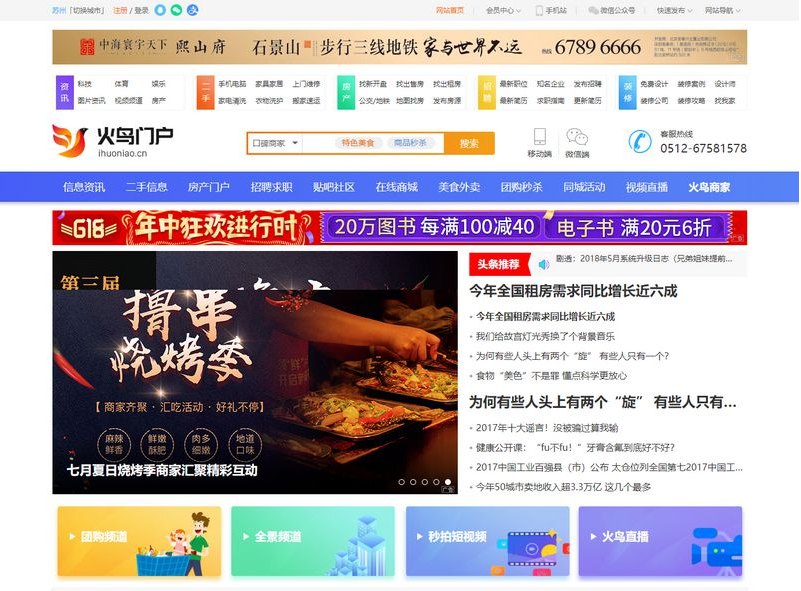Click the 商品秒杀 search tag

410,143
